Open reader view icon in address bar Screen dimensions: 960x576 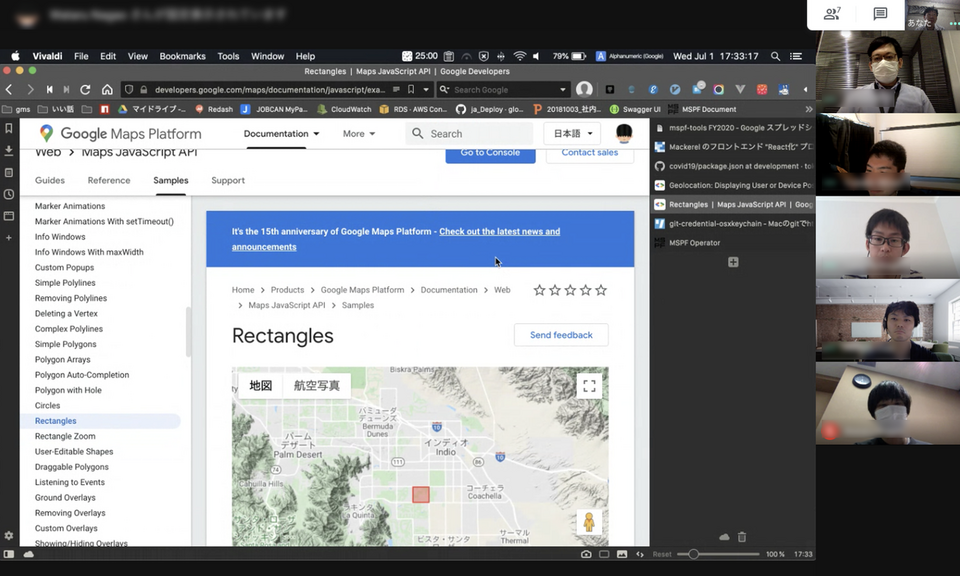[x=397, y=89]
